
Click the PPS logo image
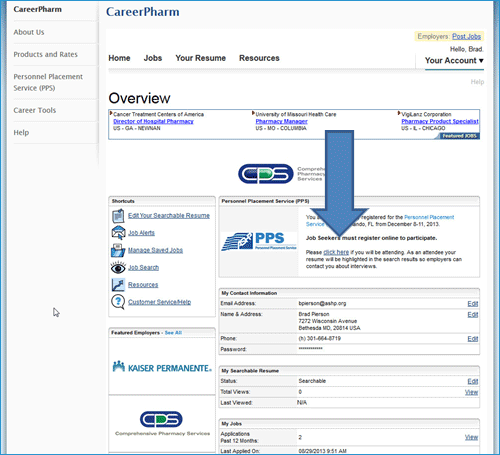pyautogui.click(x=259, y=241)
